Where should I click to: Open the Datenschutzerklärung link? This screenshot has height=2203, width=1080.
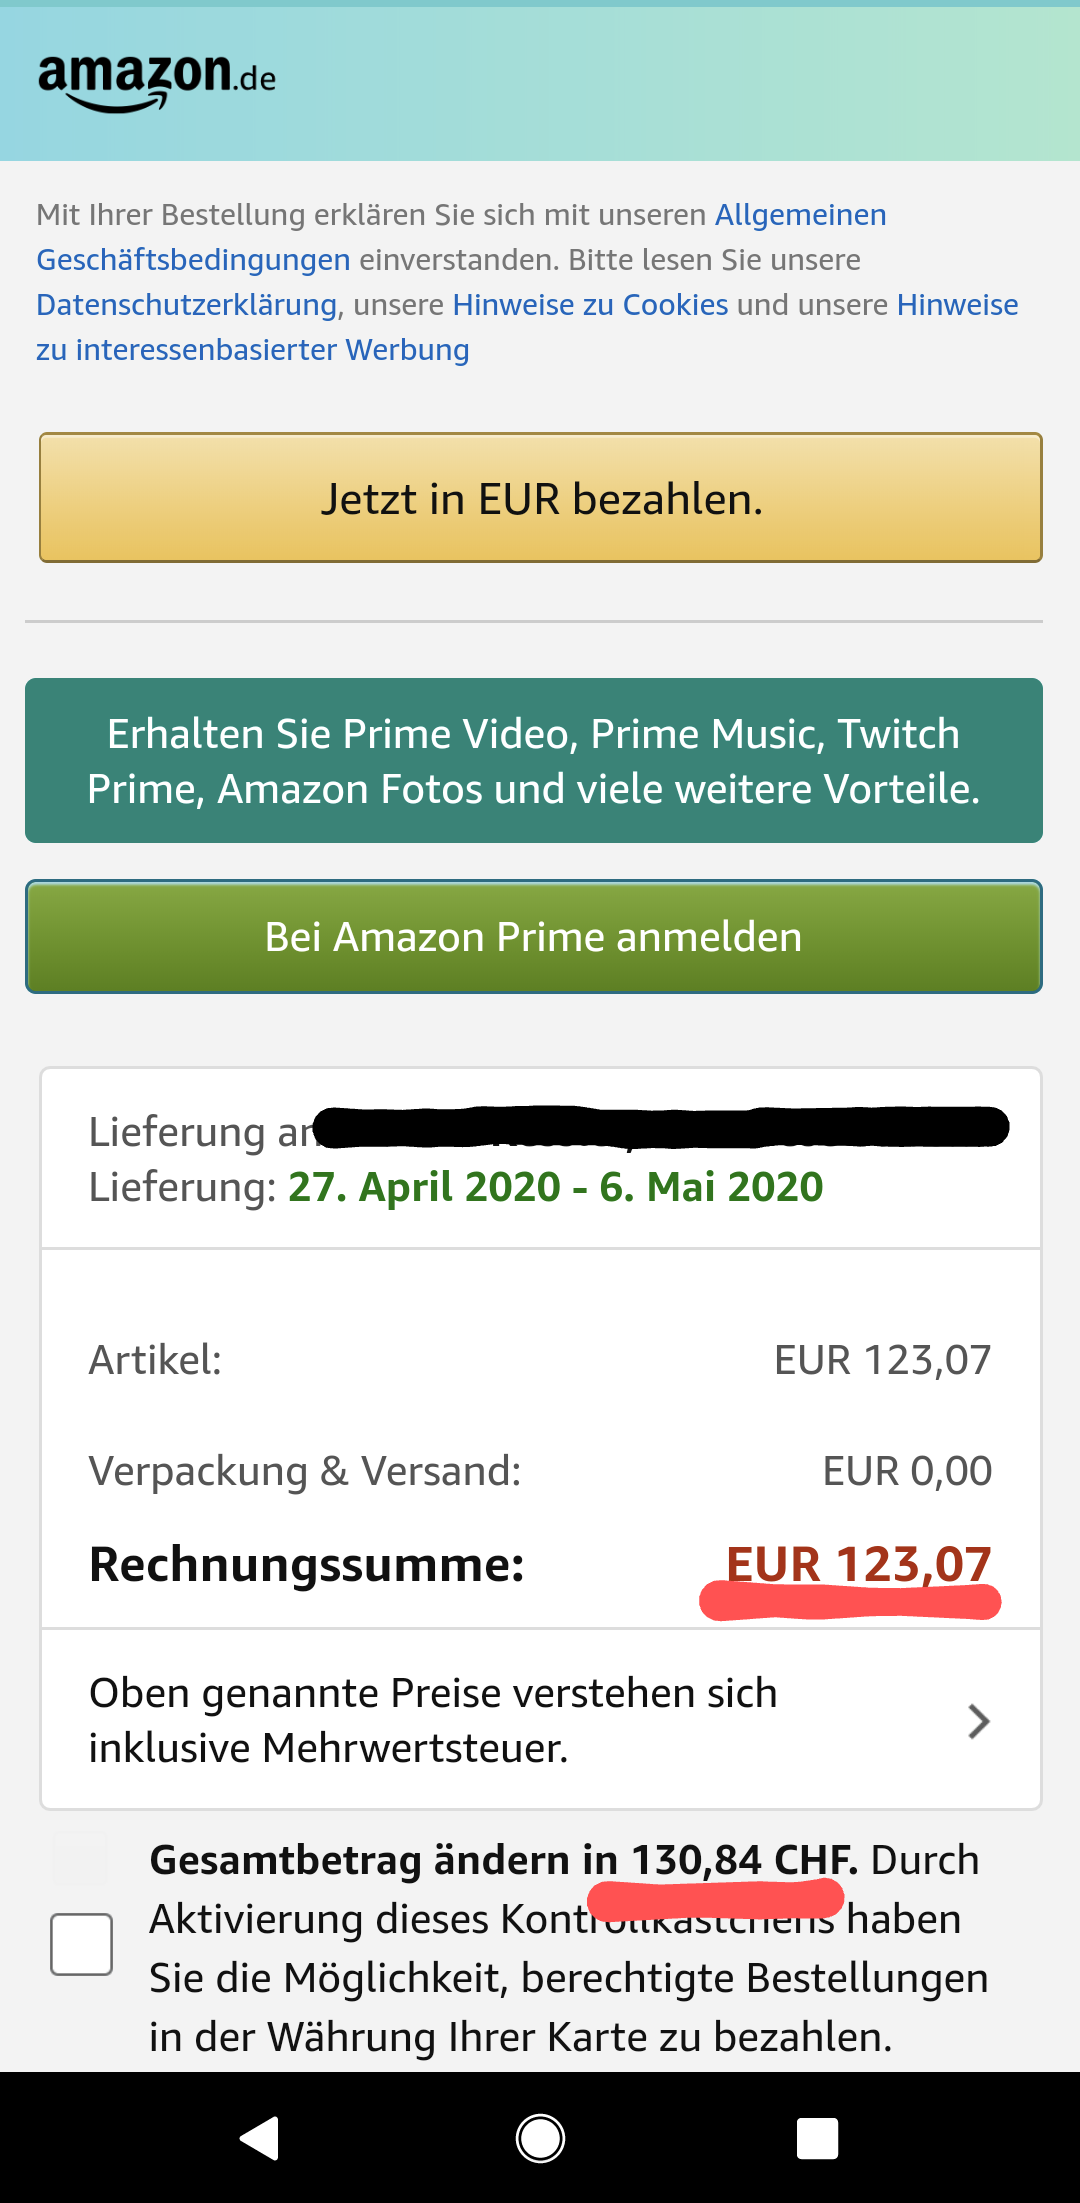[186, 305]
